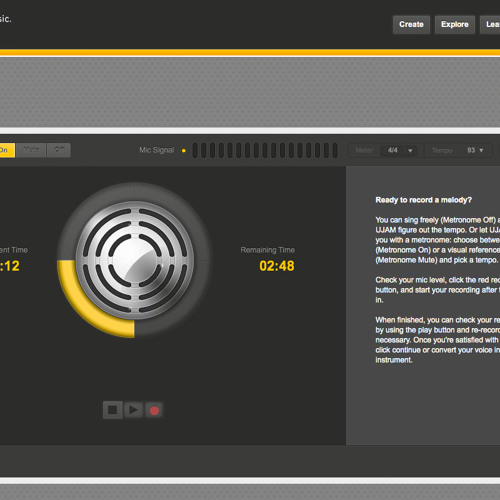Screen dimensions: 500x500
Task: Click the partially visible Learn button
Action: (490, 25)
